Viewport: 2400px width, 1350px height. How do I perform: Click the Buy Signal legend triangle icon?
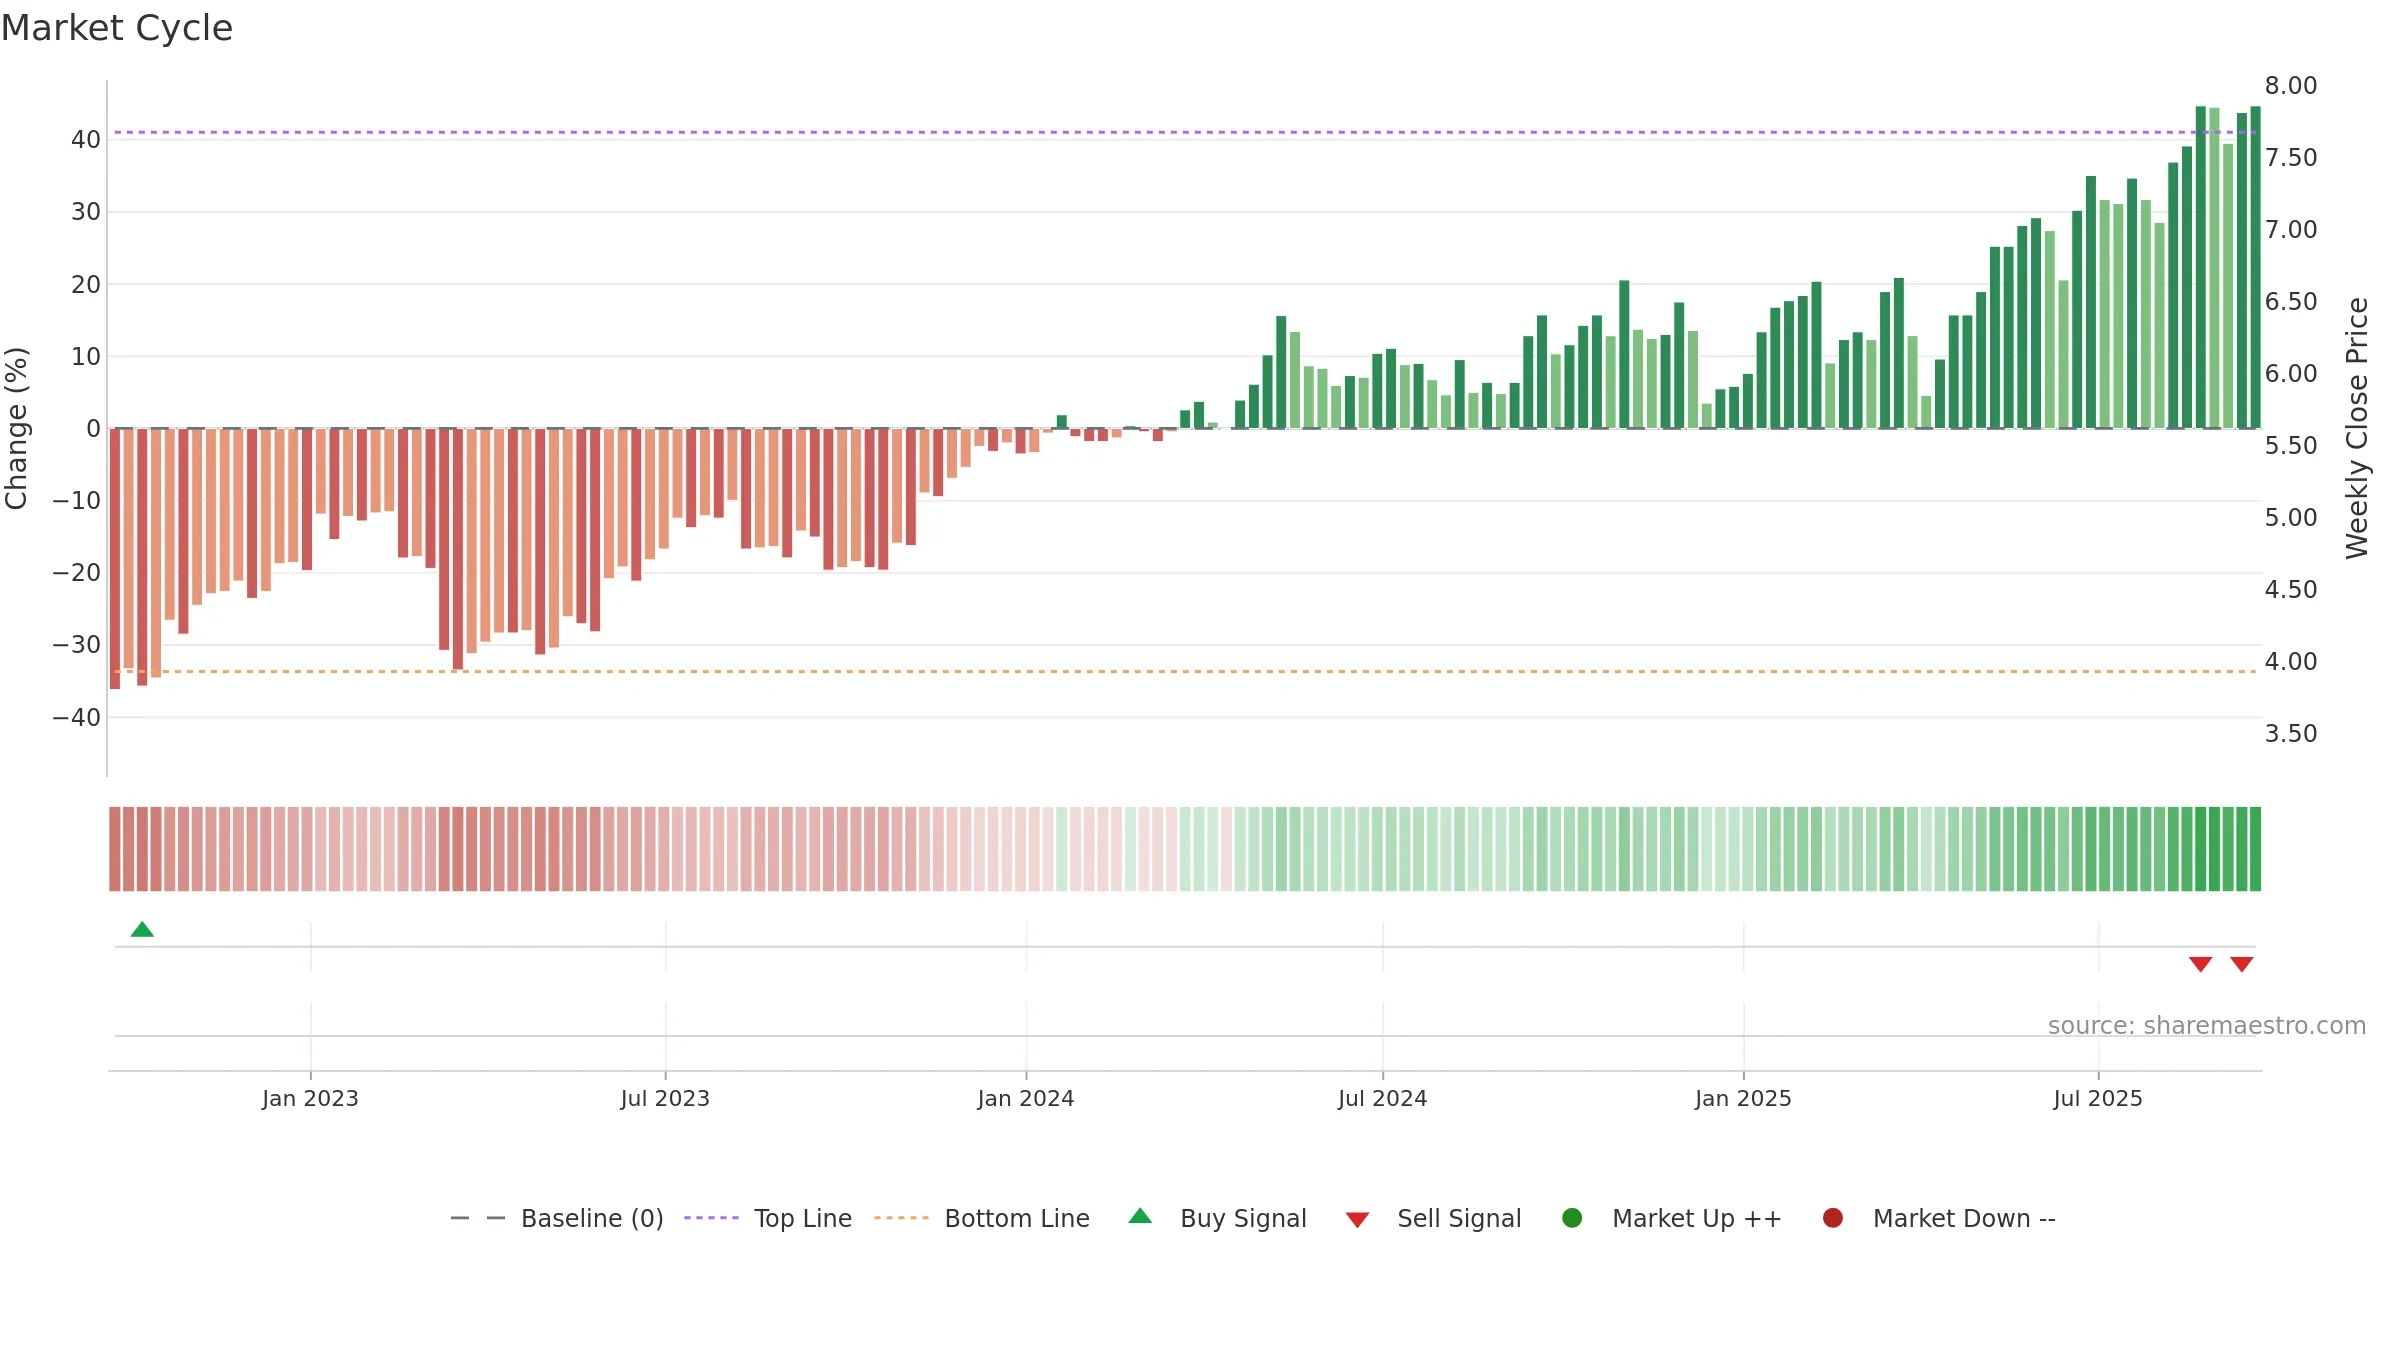click(x=1140, y=1216)
